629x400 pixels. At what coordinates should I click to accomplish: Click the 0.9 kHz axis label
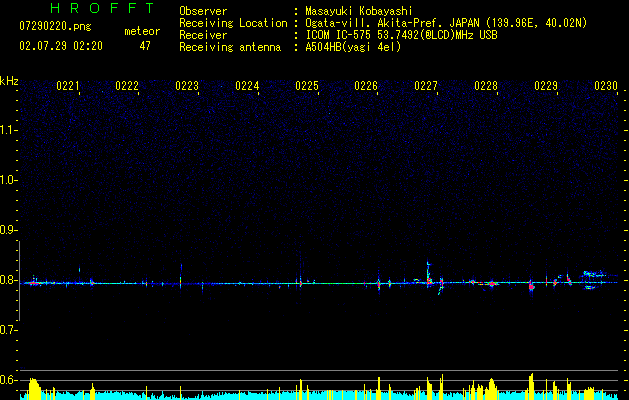click(8, 230)
